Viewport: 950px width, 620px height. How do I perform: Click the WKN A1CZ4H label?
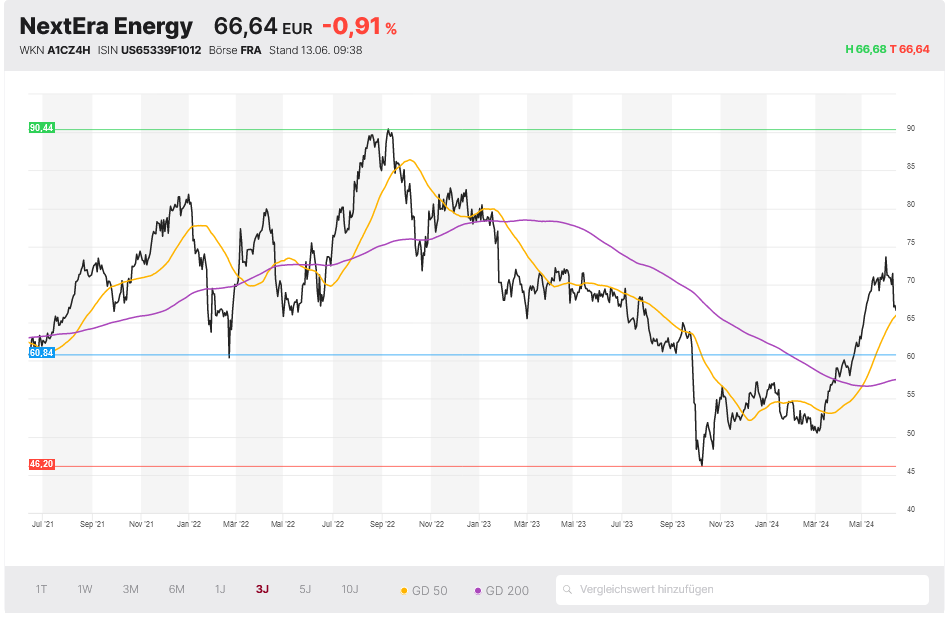55,50
